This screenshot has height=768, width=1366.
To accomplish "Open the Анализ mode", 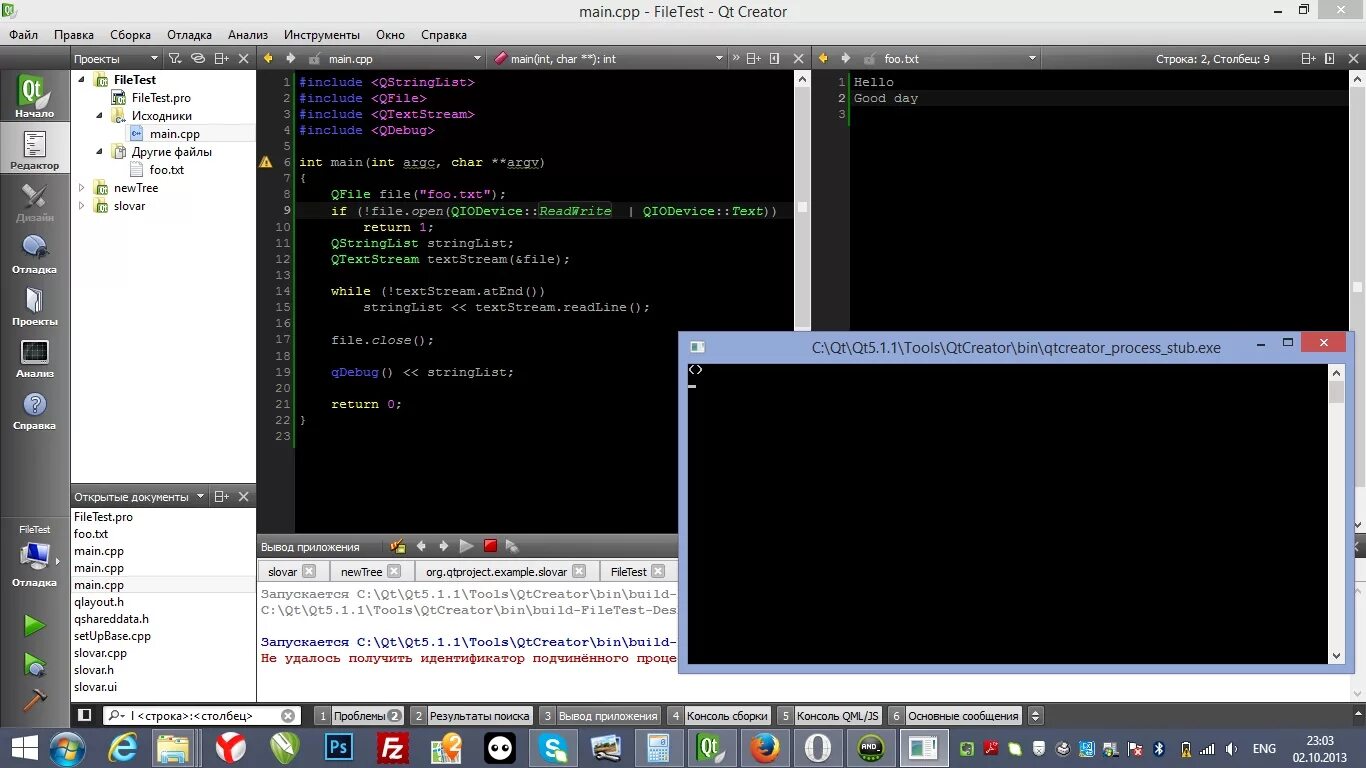I will [34, 357].
